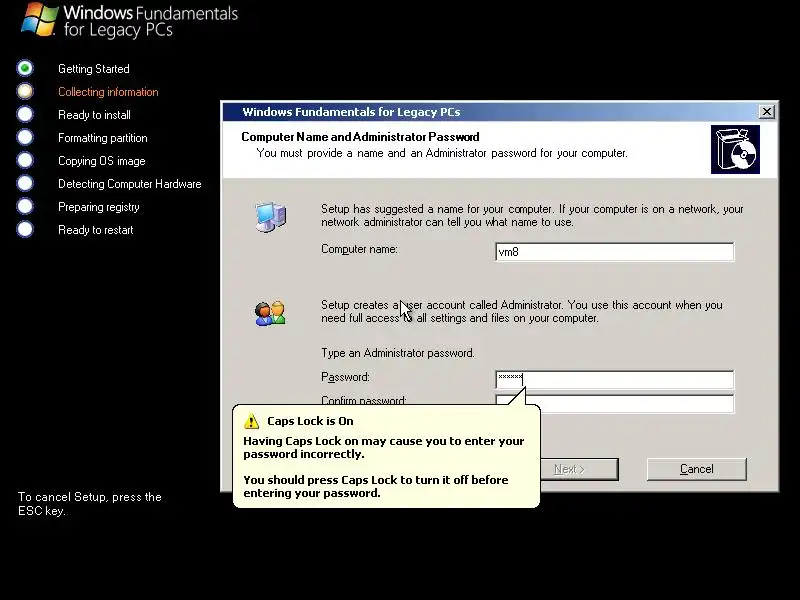Click the 'To cancel Setup' ESC hint
The width and height of the screenshot is (800, 600).
click(90, 504)
